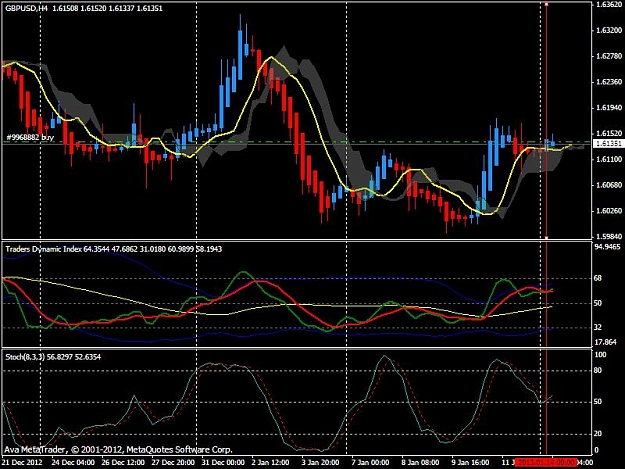Click the 1.63200 price axis value
This screenshot has width=625, height=469.
608,30
